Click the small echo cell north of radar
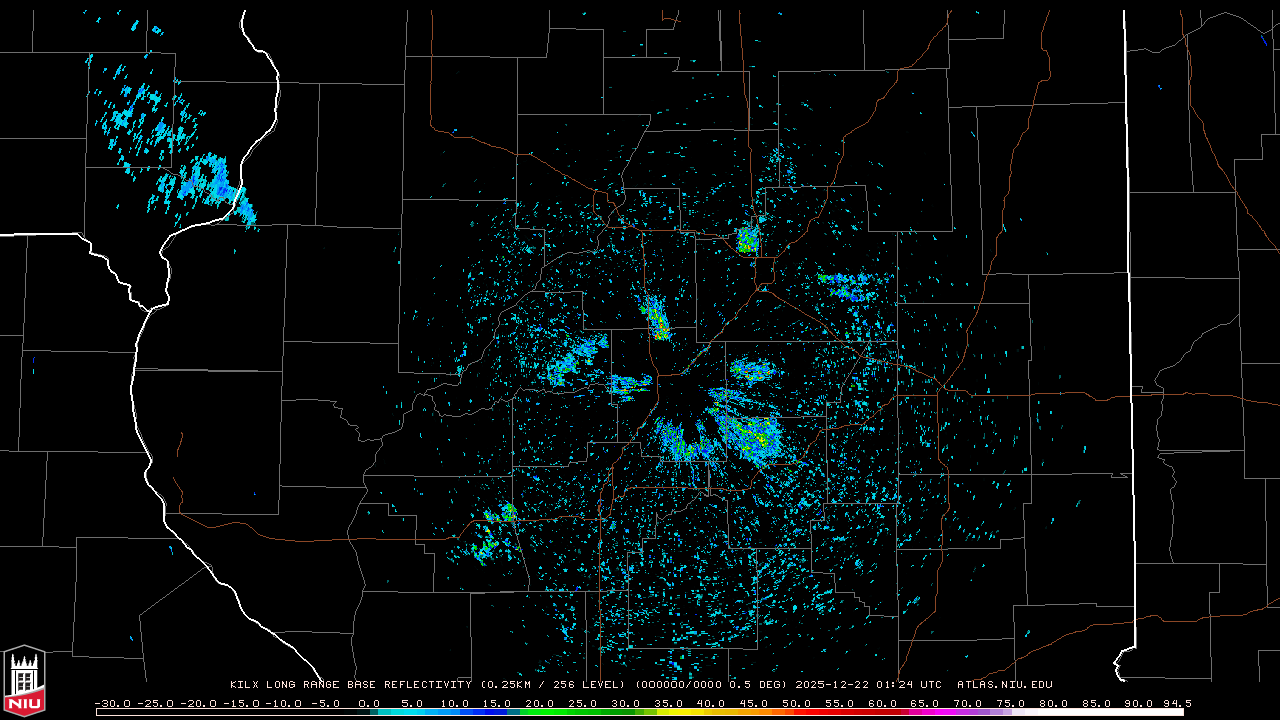 point(747,240)
